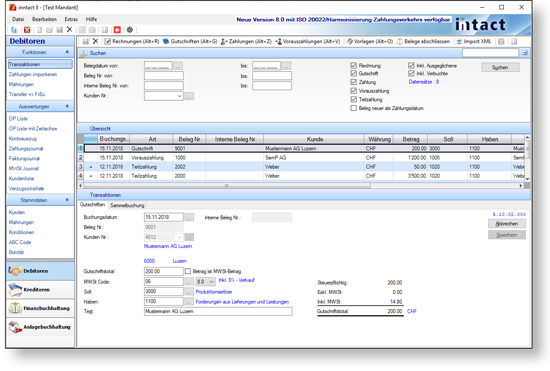Click the Speichern button
Viewport: 550px width, 371px height.
tap(507, 235)
